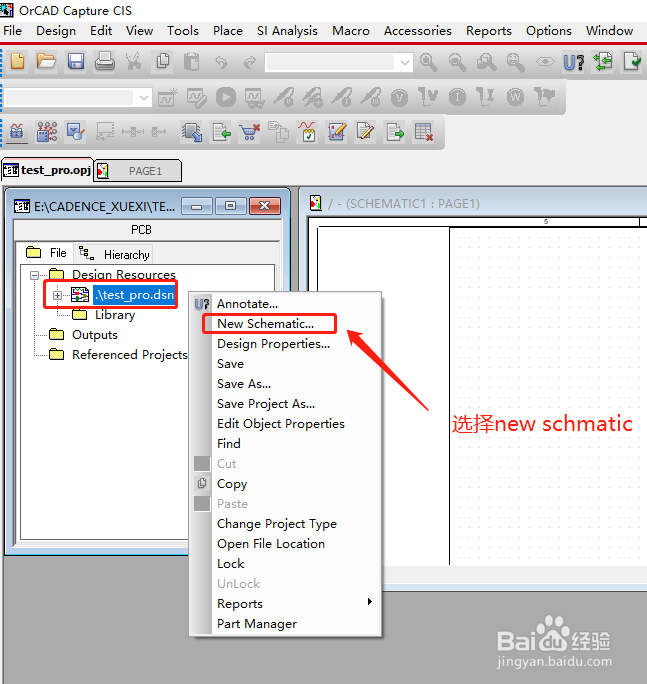Click the New document toolbar icon

tap(17, 62)
